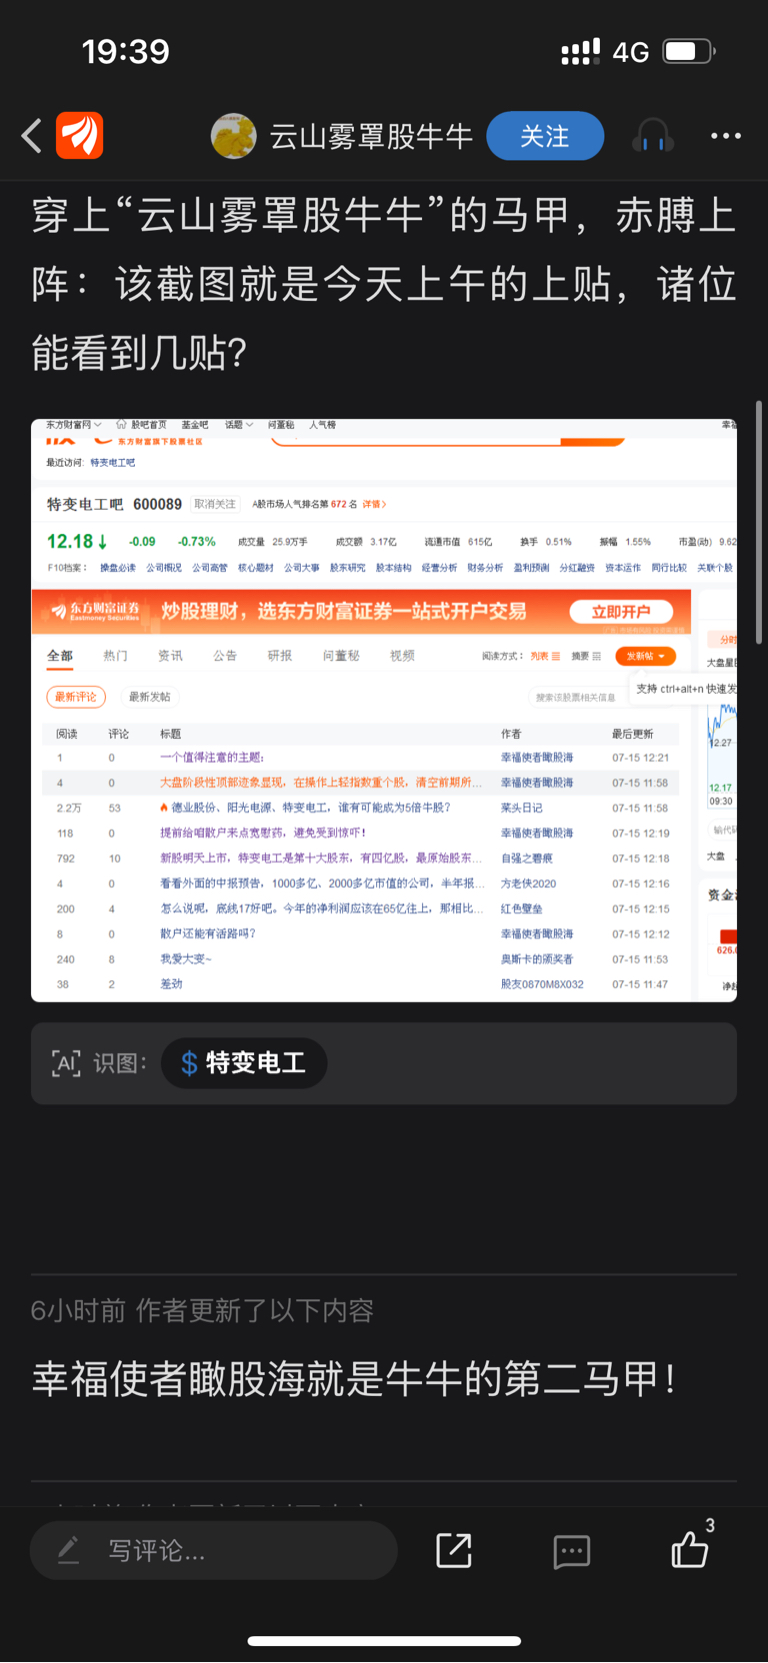Follow the author with 关注 button
The height and width of the screenshot is (1663, 768).
pyautogui.click(x=545, y=136)
